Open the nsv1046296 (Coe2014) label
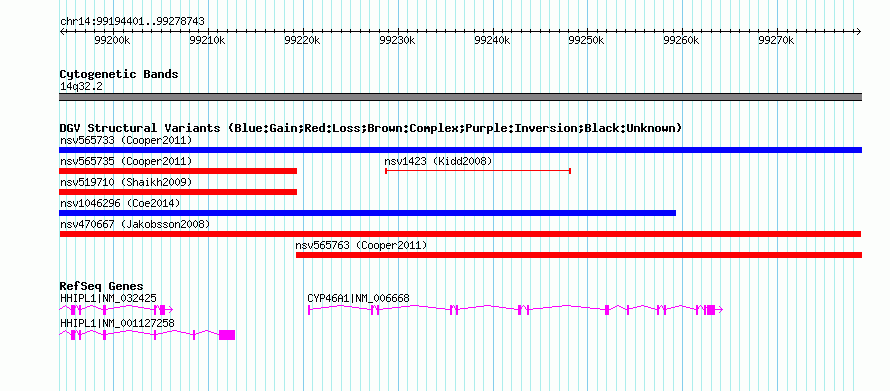890x391 pixels. click(x=120, y=203)
